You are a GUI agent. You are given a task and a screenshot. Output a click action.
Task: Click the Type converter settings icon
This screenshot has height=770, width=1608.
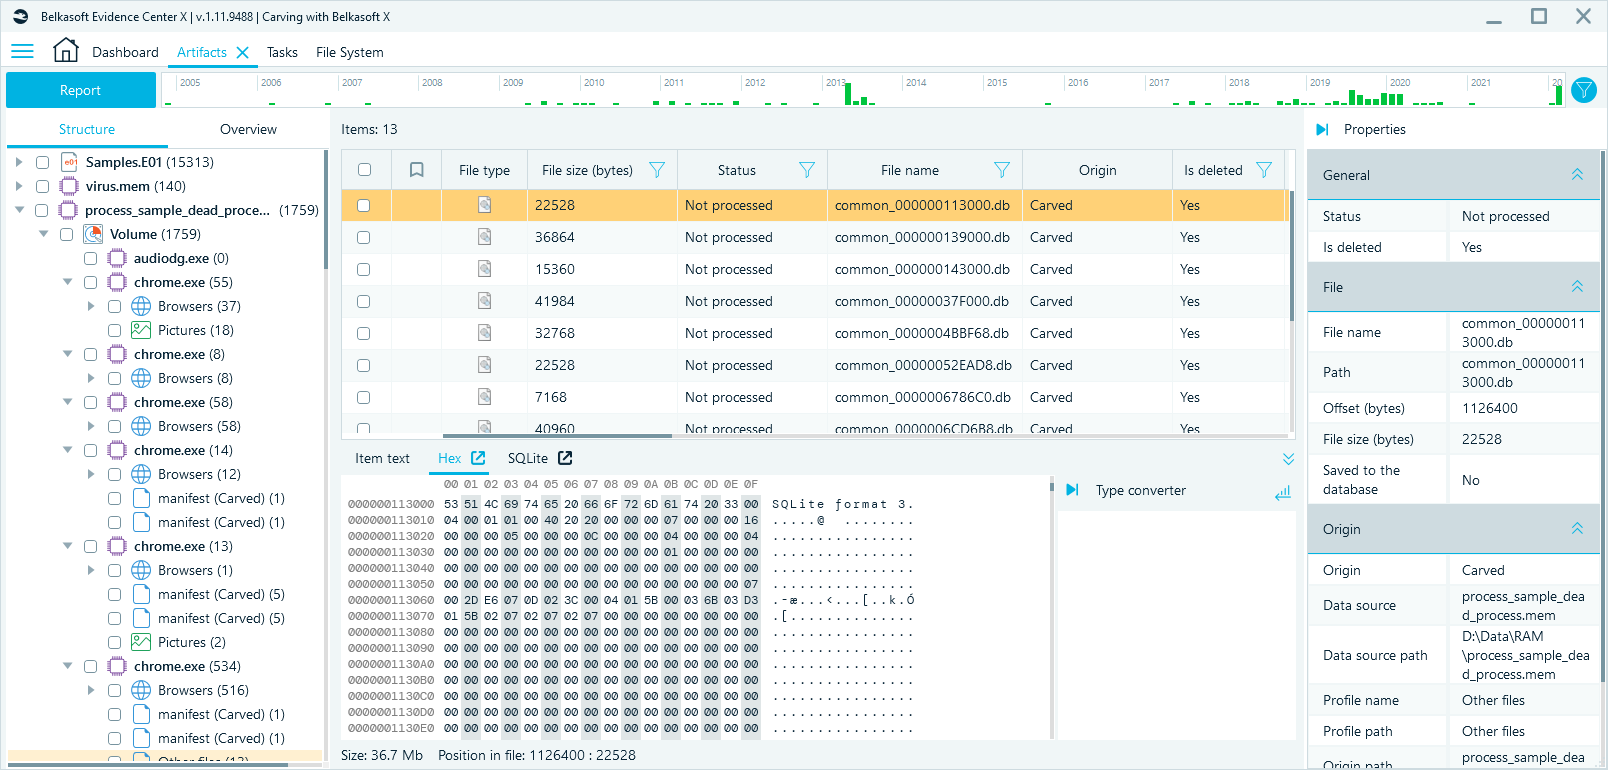1283,493
